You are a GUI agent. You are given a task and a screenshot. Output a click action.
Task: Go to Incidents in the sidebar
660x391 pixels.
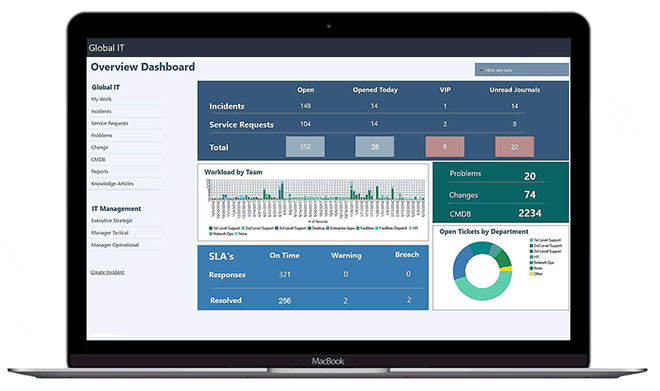pos(101,111)
